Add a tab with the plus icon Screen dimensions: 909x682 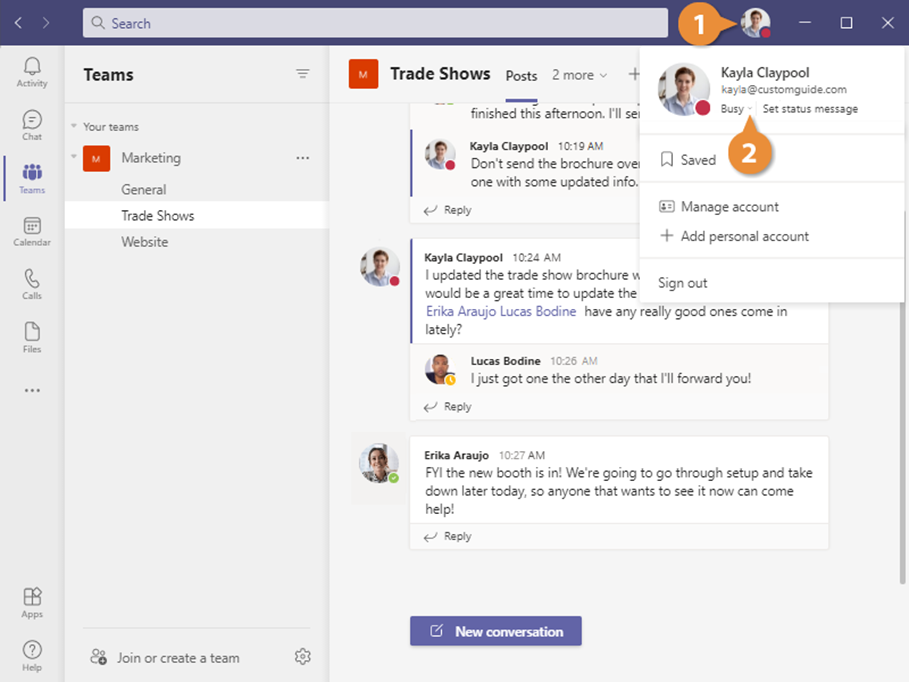pyautogui.click(x=634, y=74)
